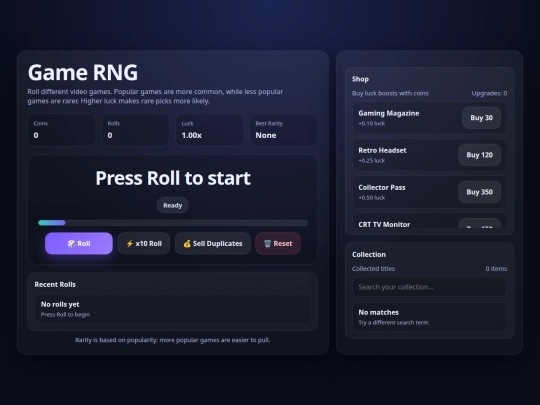Click the Collection heading

click(x=369, y=255)
